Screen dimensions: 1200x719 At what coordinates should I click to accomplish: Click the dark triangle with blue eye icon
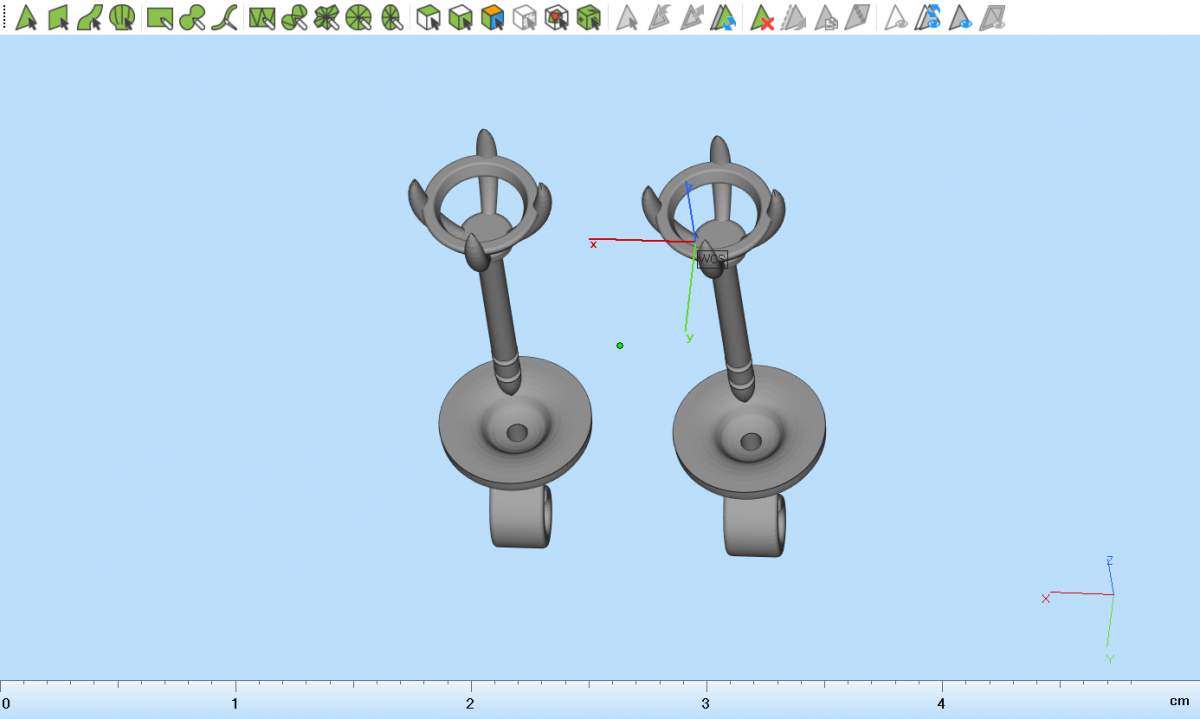(x=962, y=17)
